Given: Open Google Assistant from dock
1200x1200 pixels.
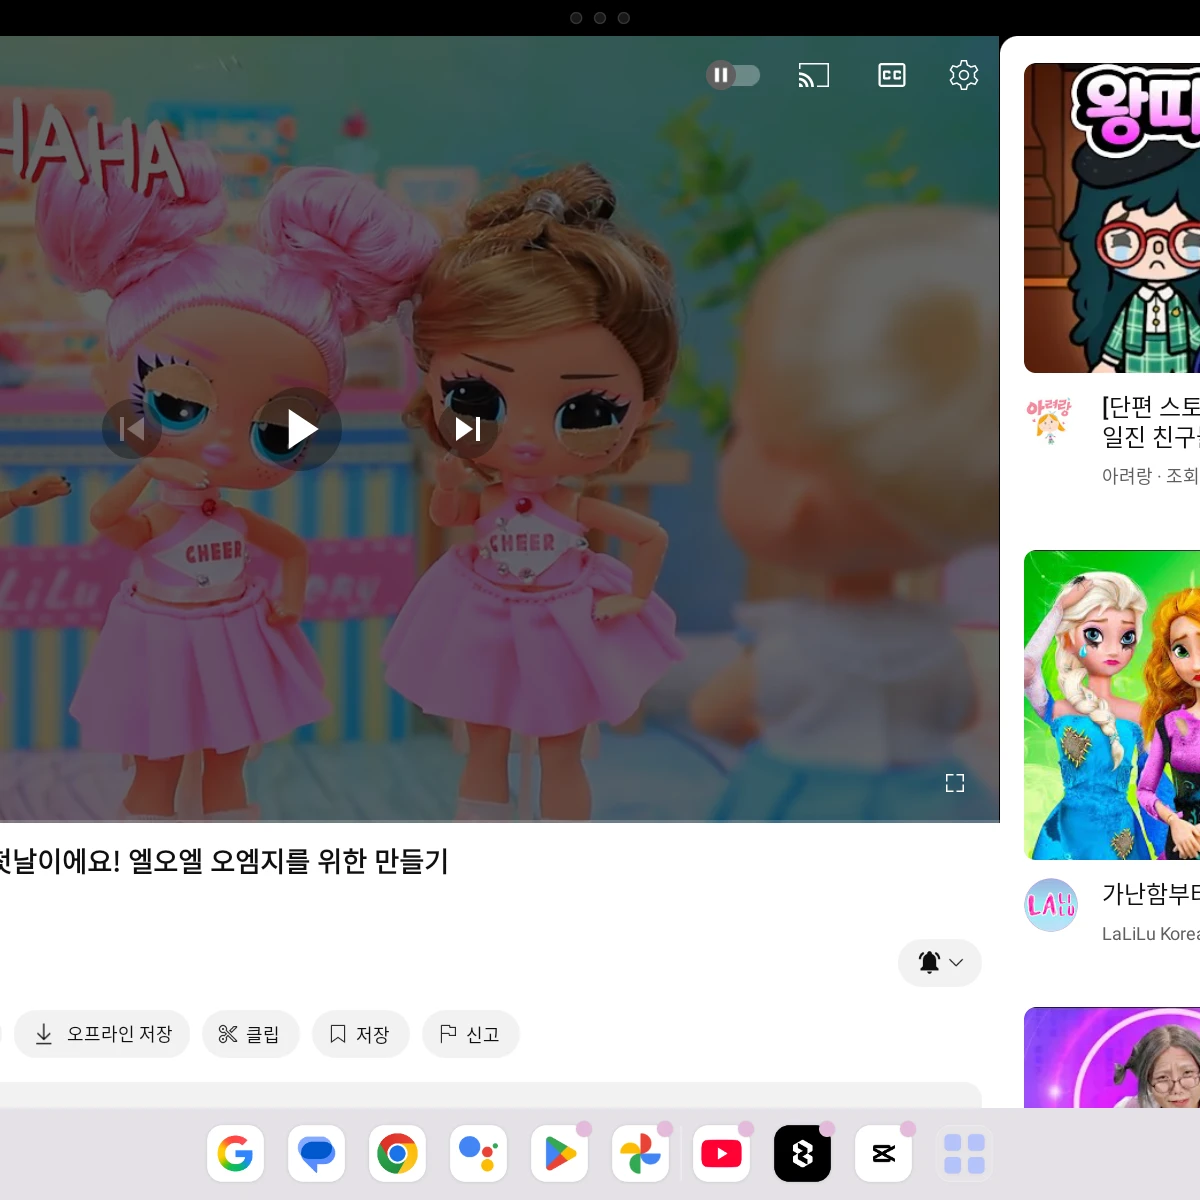Looking at the screenshot, I should (478, 1153).
